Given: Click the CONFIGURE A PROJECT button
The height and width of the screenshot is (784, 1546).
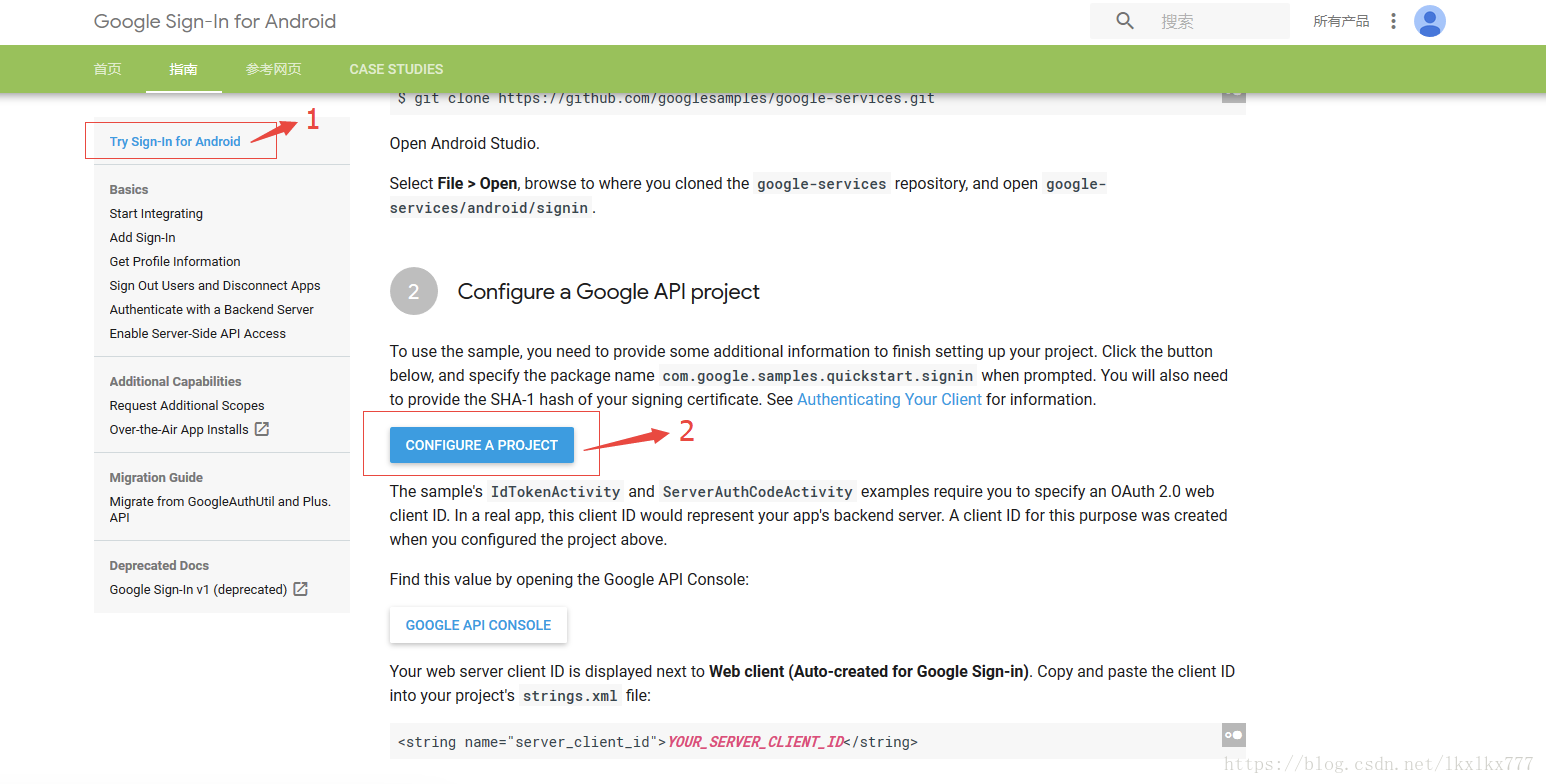Looking at the screenshot, I should (482, 445).
